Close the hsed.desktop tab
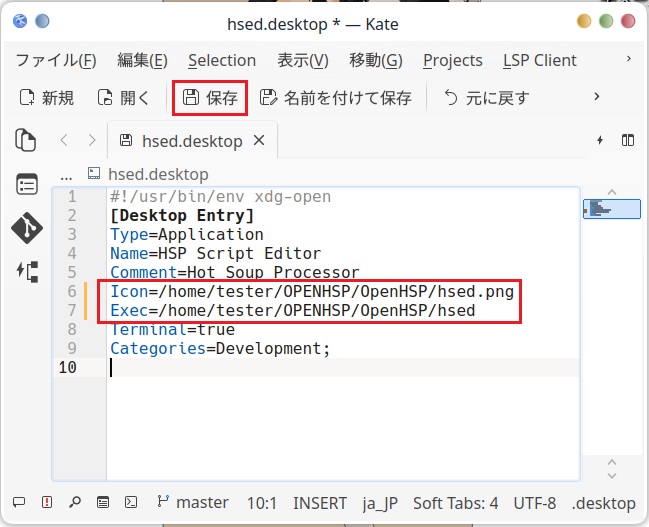The image size is (649, 527). [x=259, y=140]
